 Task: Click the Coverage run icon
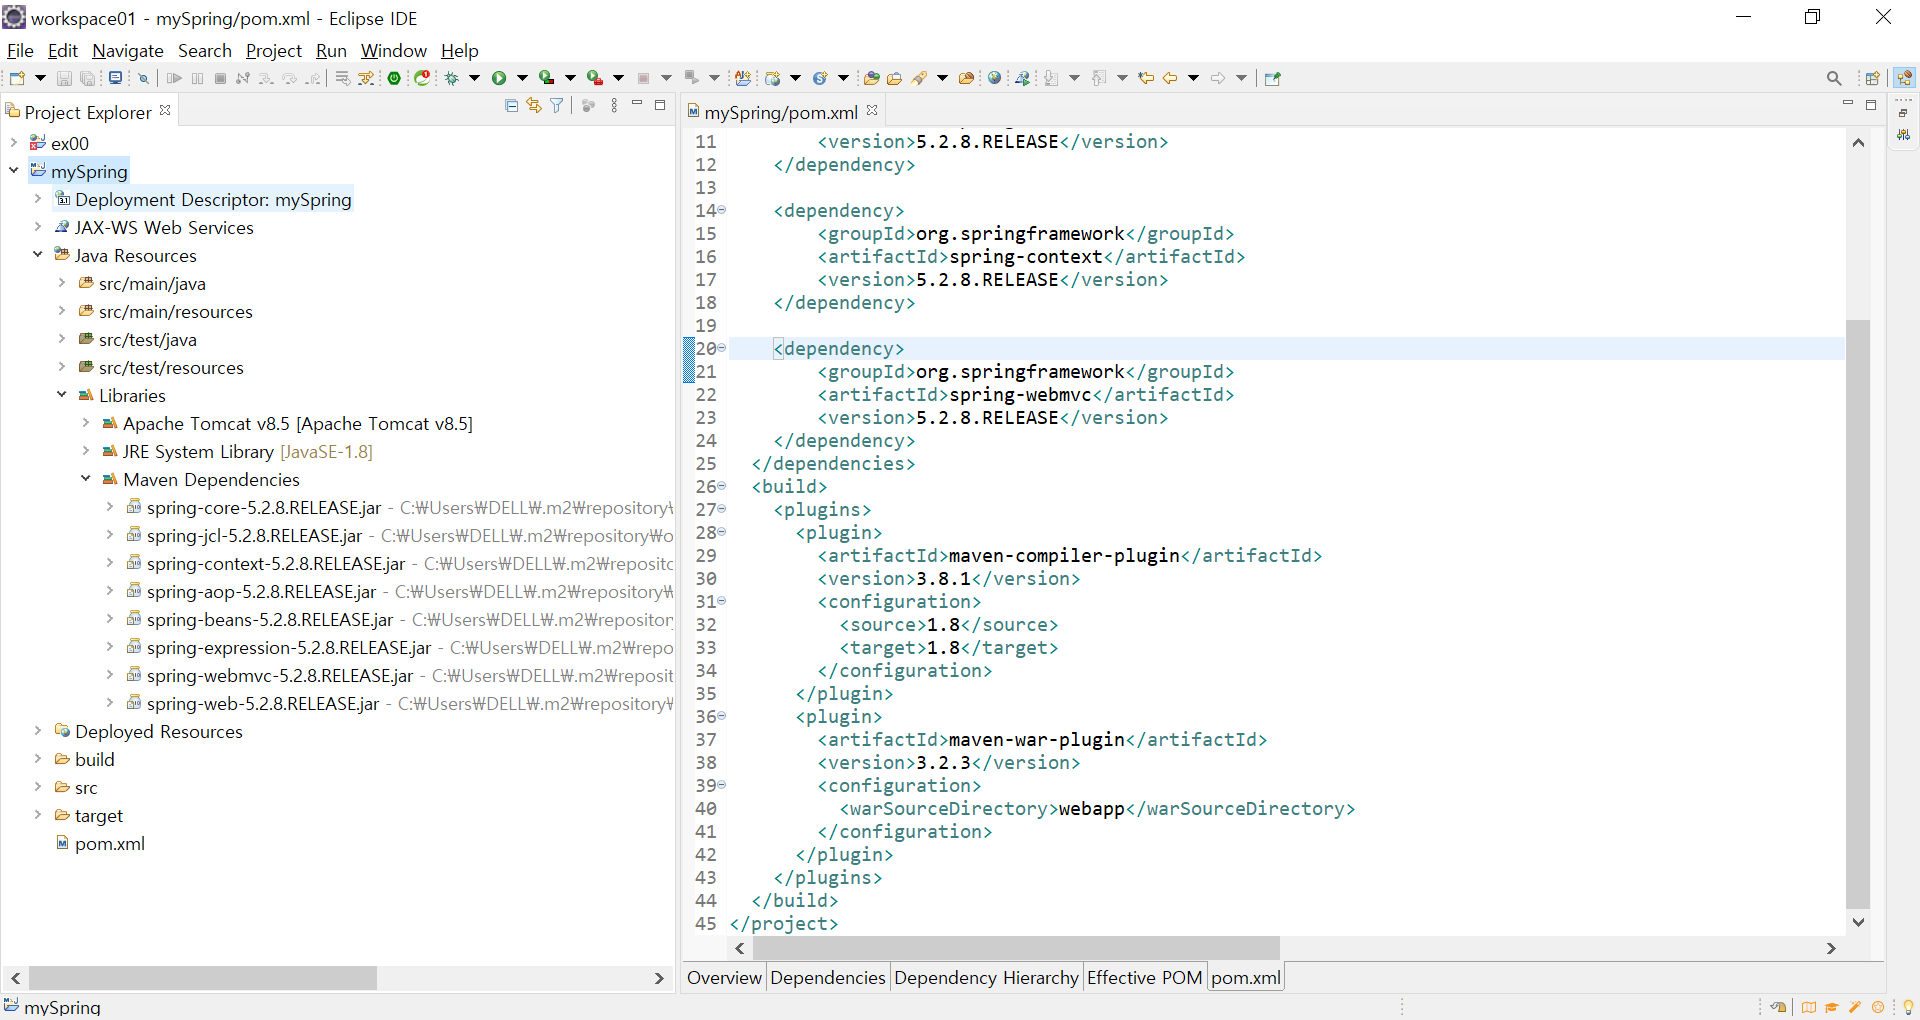[546, 78]
